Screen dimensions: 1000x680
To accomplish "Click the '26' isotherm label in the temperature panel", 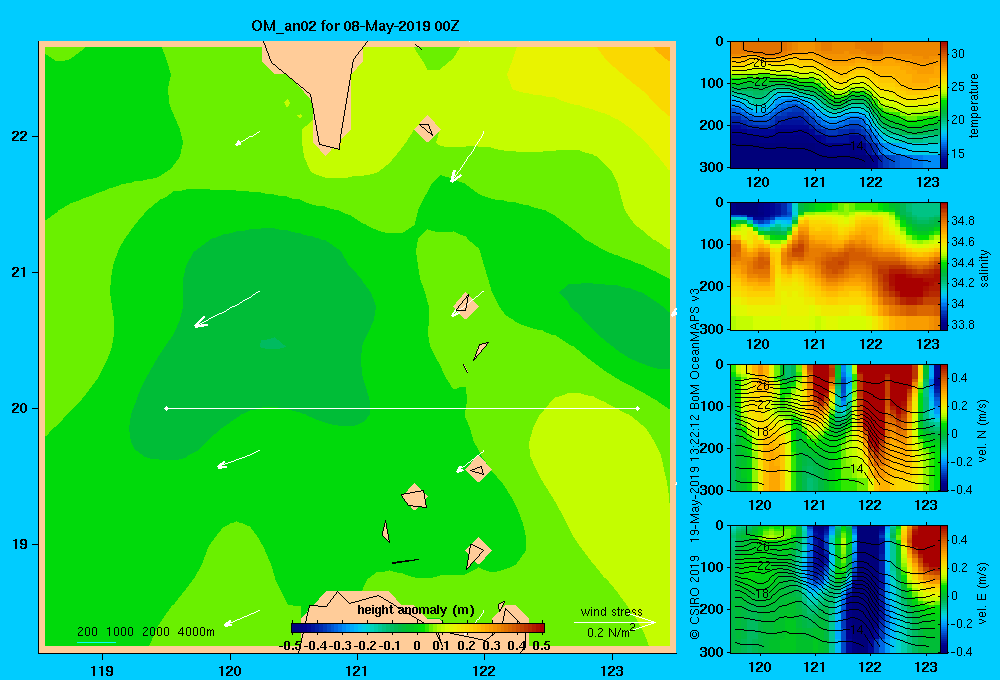I will coord(760,63).
